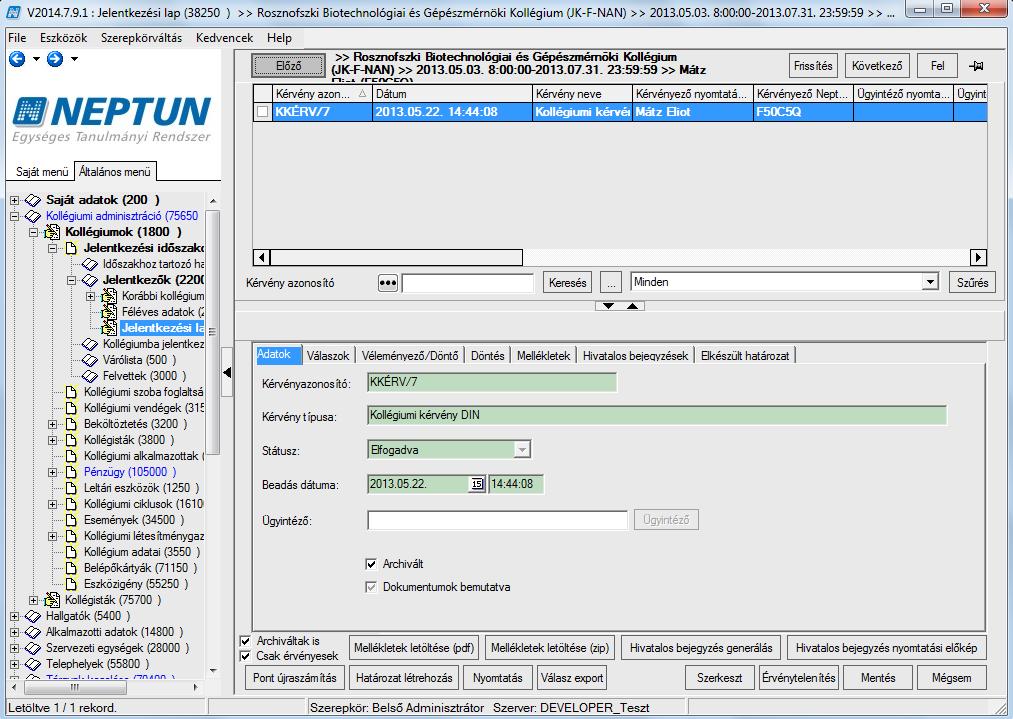Click the collapse-down arrow on the splitter

point(608,306)
